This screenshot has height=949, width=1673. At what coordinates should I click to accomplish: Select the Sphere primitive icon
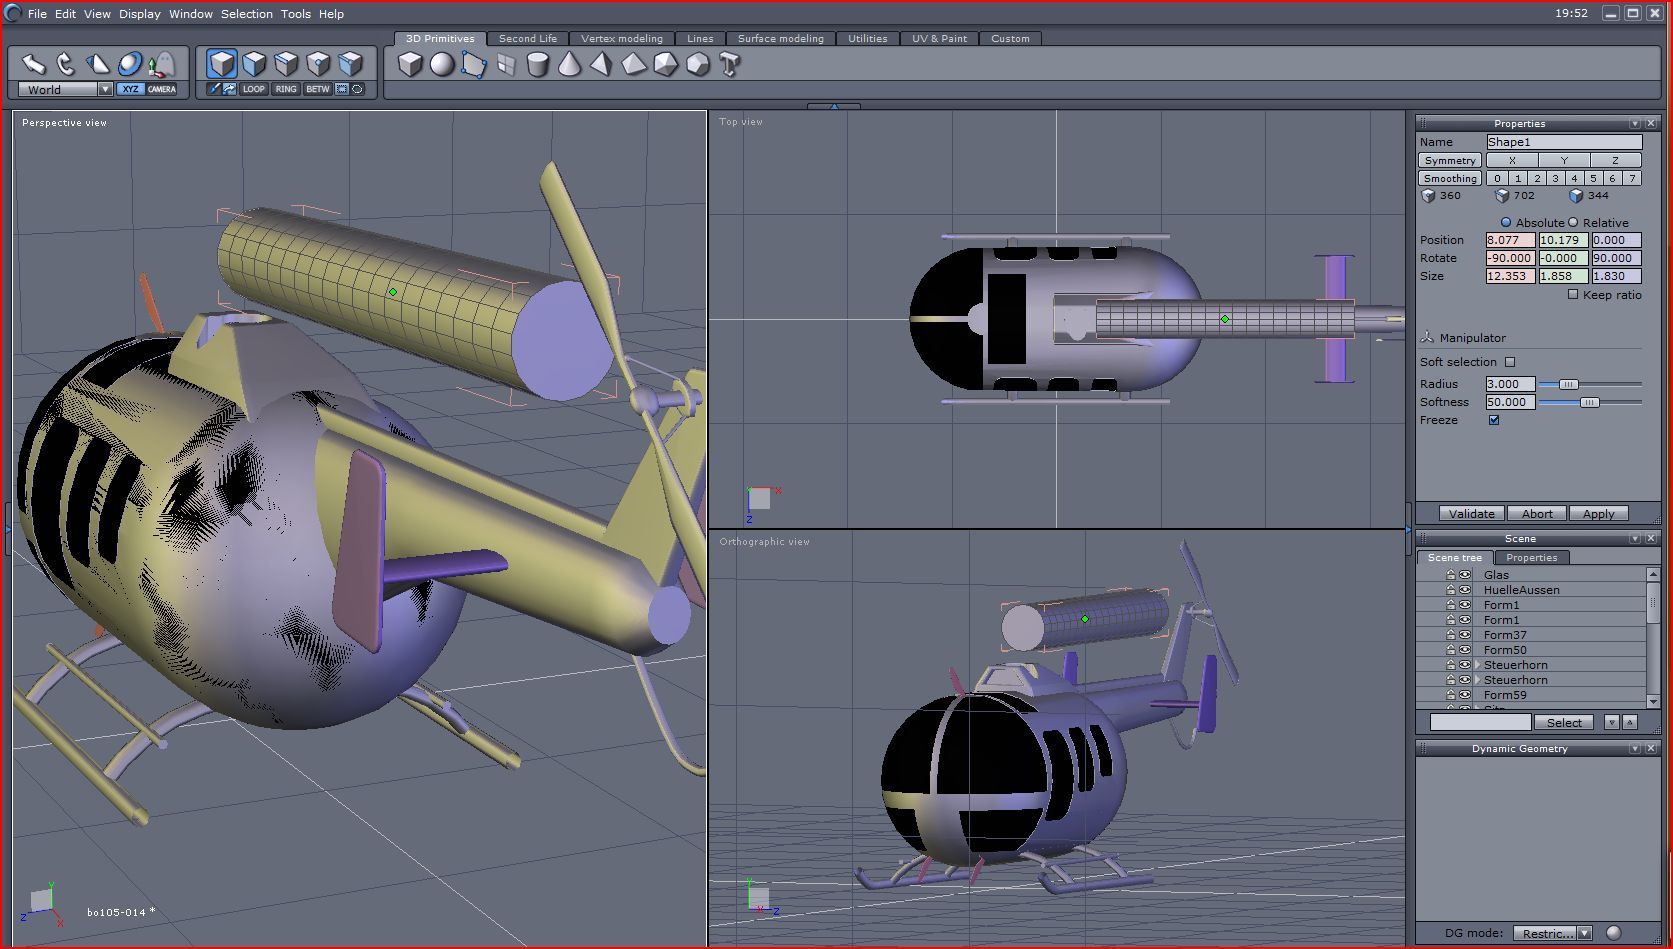(x=442, y=65)
